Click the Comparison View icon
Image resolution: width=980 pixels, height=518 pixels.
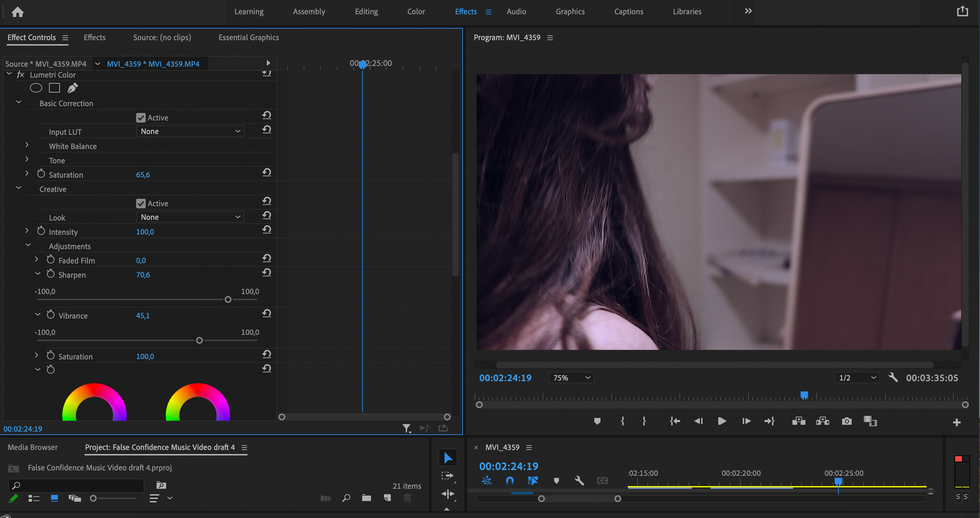(870, 421)
